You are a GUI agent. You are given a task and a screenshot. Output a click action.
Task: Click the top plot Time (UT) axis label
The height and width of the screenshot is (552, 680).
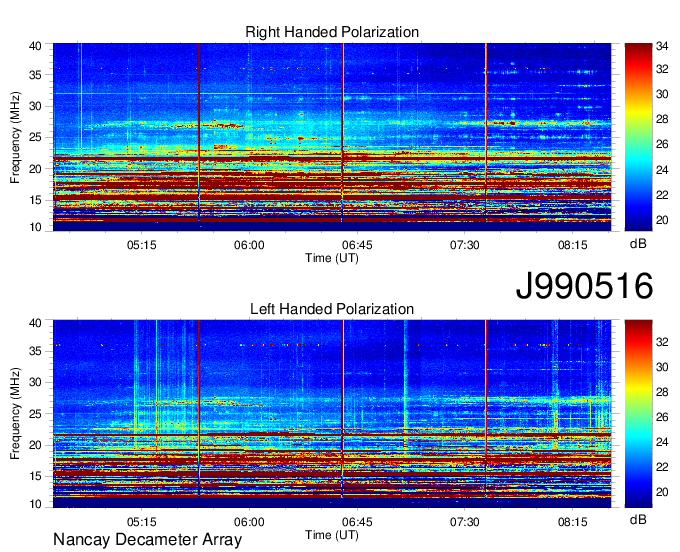(332, 258)
